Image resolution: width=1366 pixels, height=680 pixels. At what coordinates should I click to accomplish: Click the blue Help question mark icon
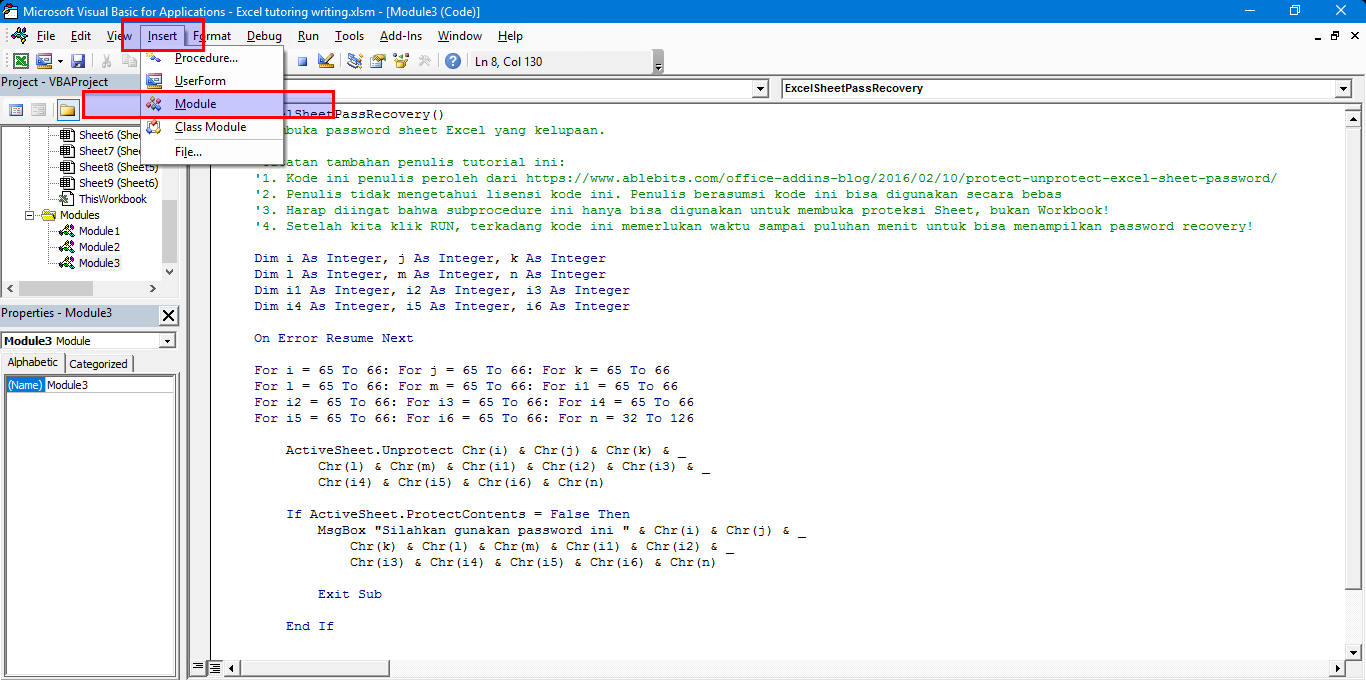tap(453, 61)
